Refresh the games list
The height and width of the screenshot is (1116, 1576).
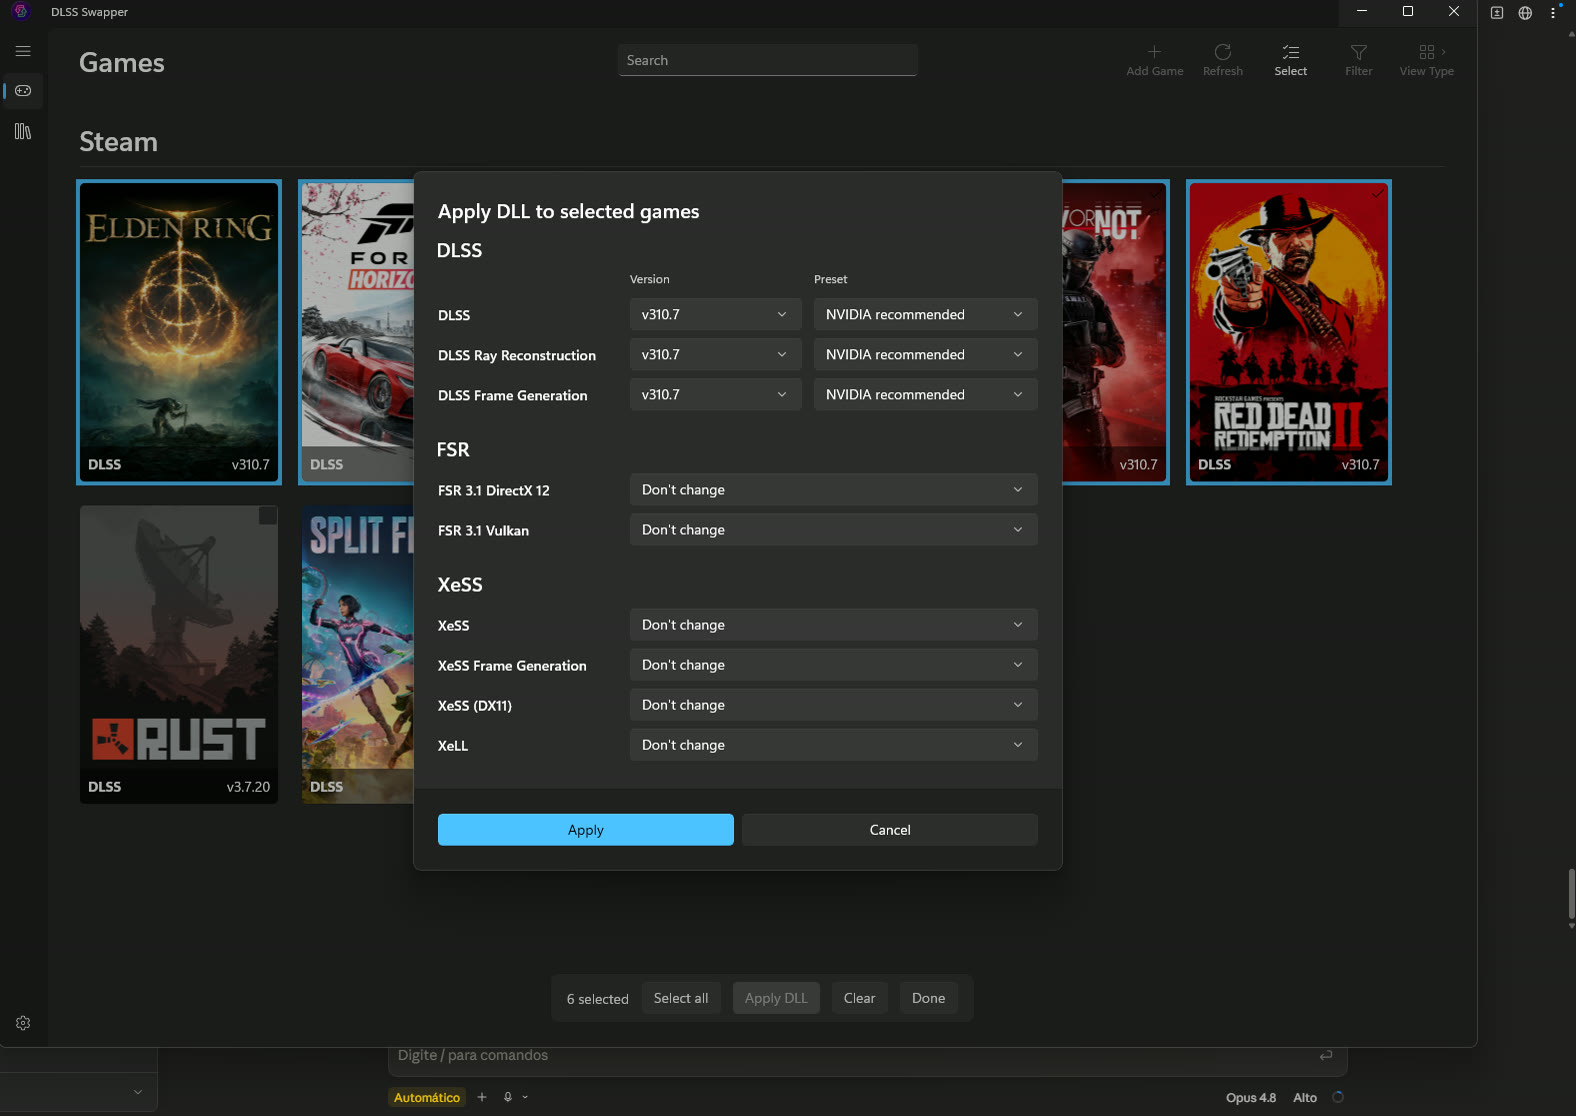click(1222, 60)
